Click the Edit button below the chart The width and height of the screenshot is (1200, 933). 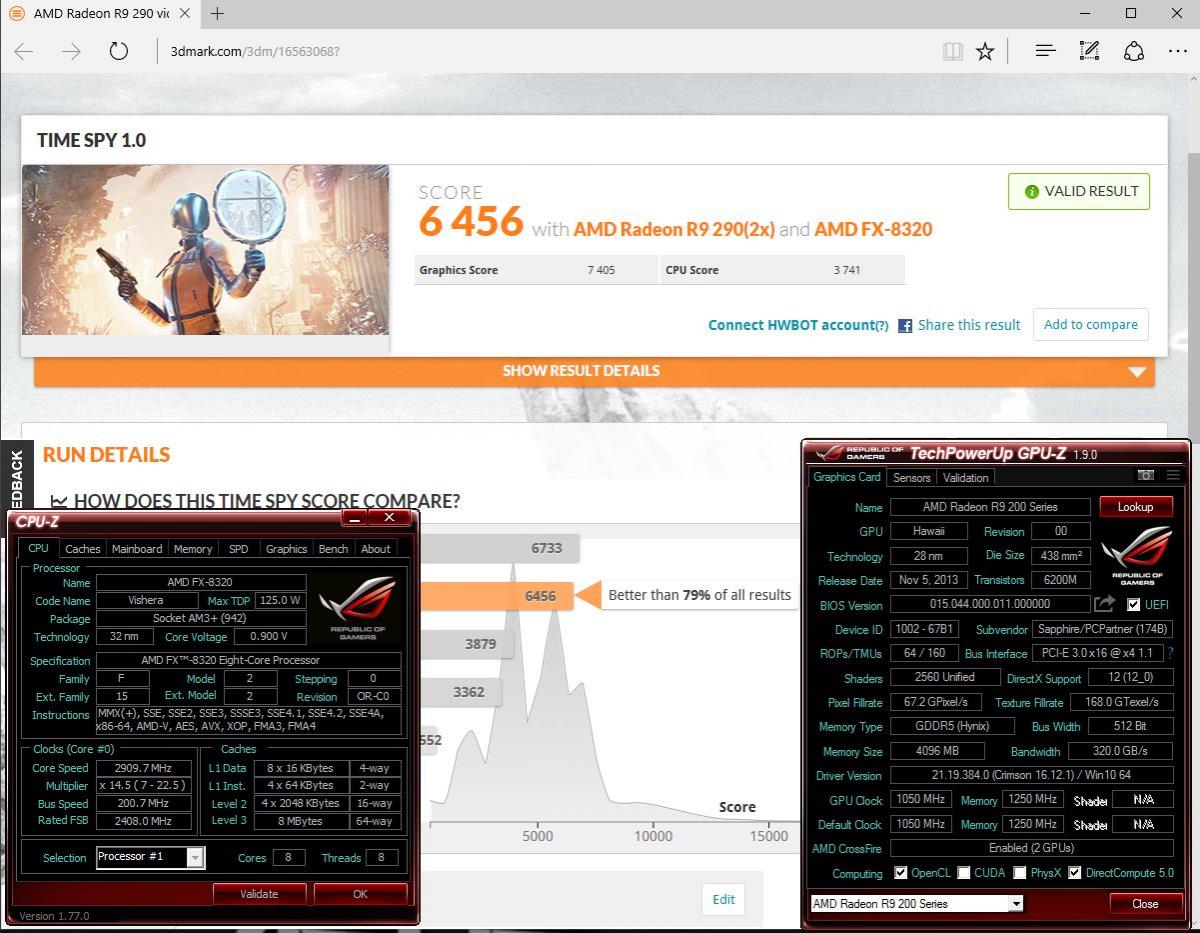(x=724, y=899)
